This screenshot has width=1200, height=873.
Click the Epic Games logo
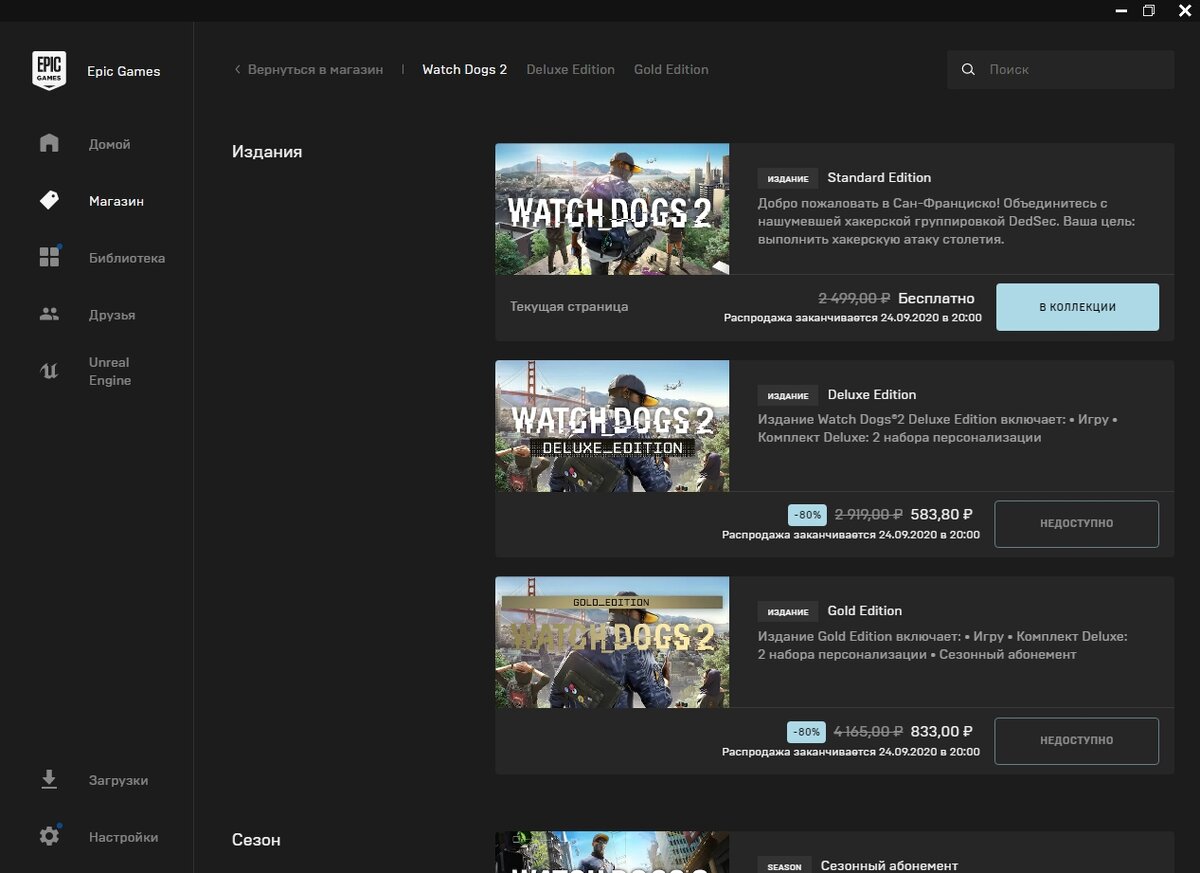tap(49, 71)
